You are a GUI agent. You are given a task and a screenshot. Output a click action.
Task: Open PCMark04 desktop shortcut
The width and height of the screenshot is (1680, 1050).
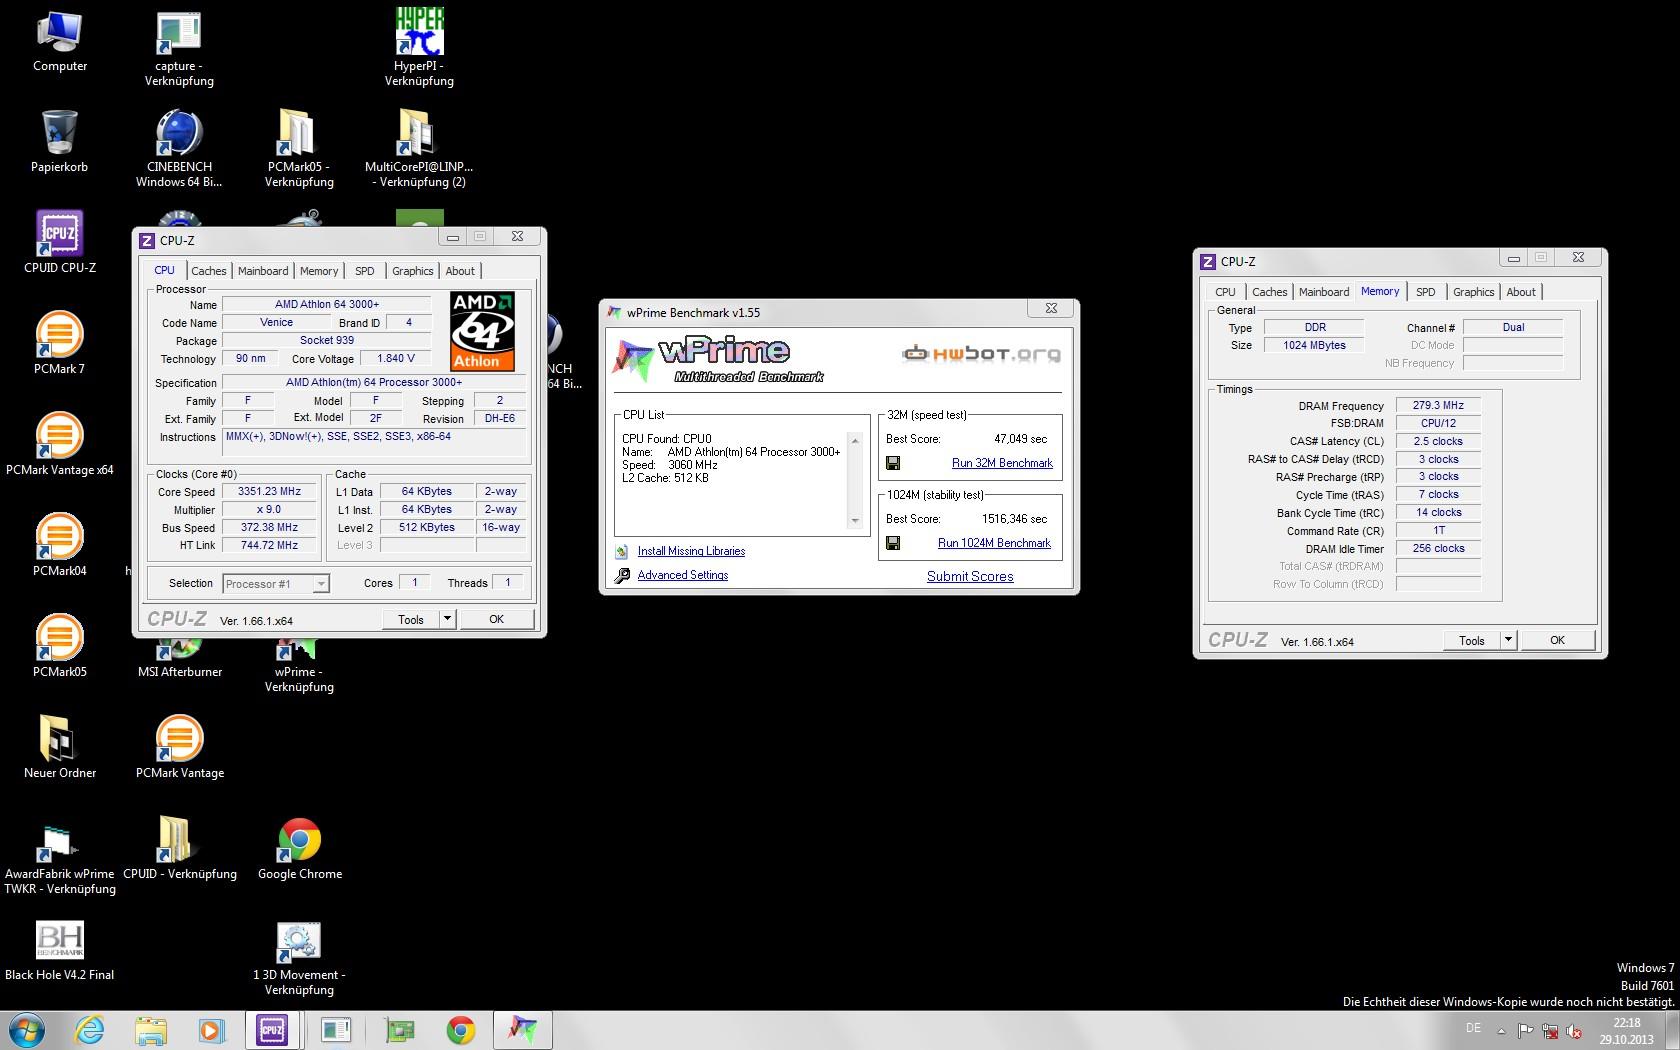(60, 545)
